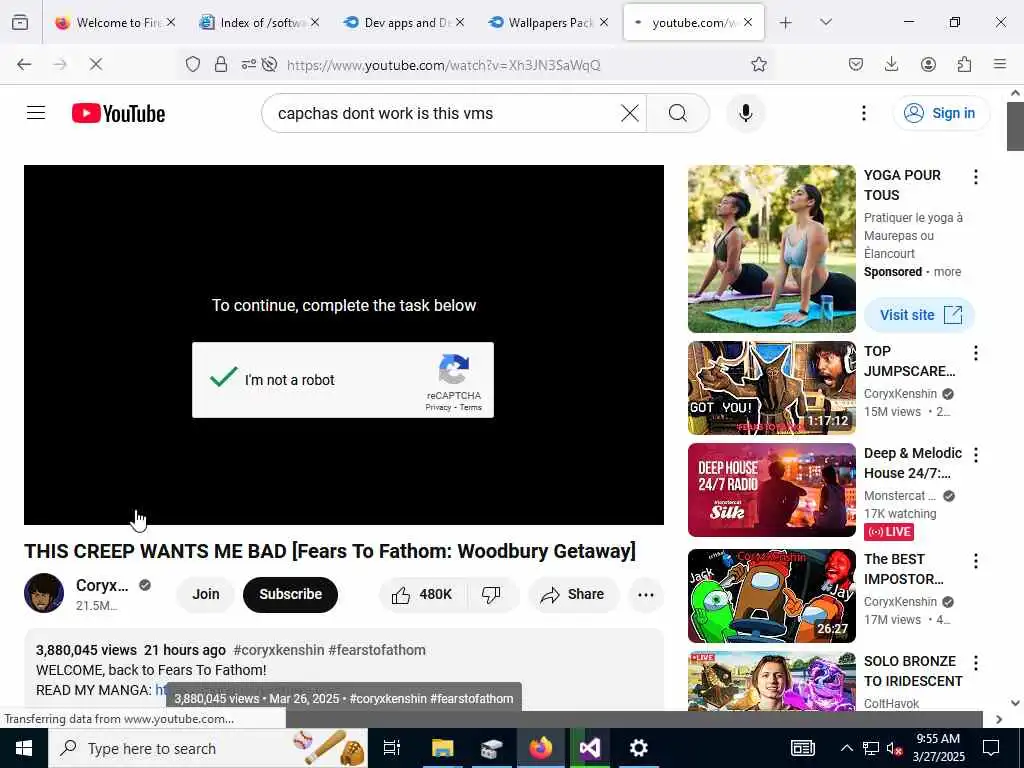Screen dimensions: 1024x768
Task: Expand the list all tabs dropdown arrow
Action: pyautogui.click(x=825, y=22)
